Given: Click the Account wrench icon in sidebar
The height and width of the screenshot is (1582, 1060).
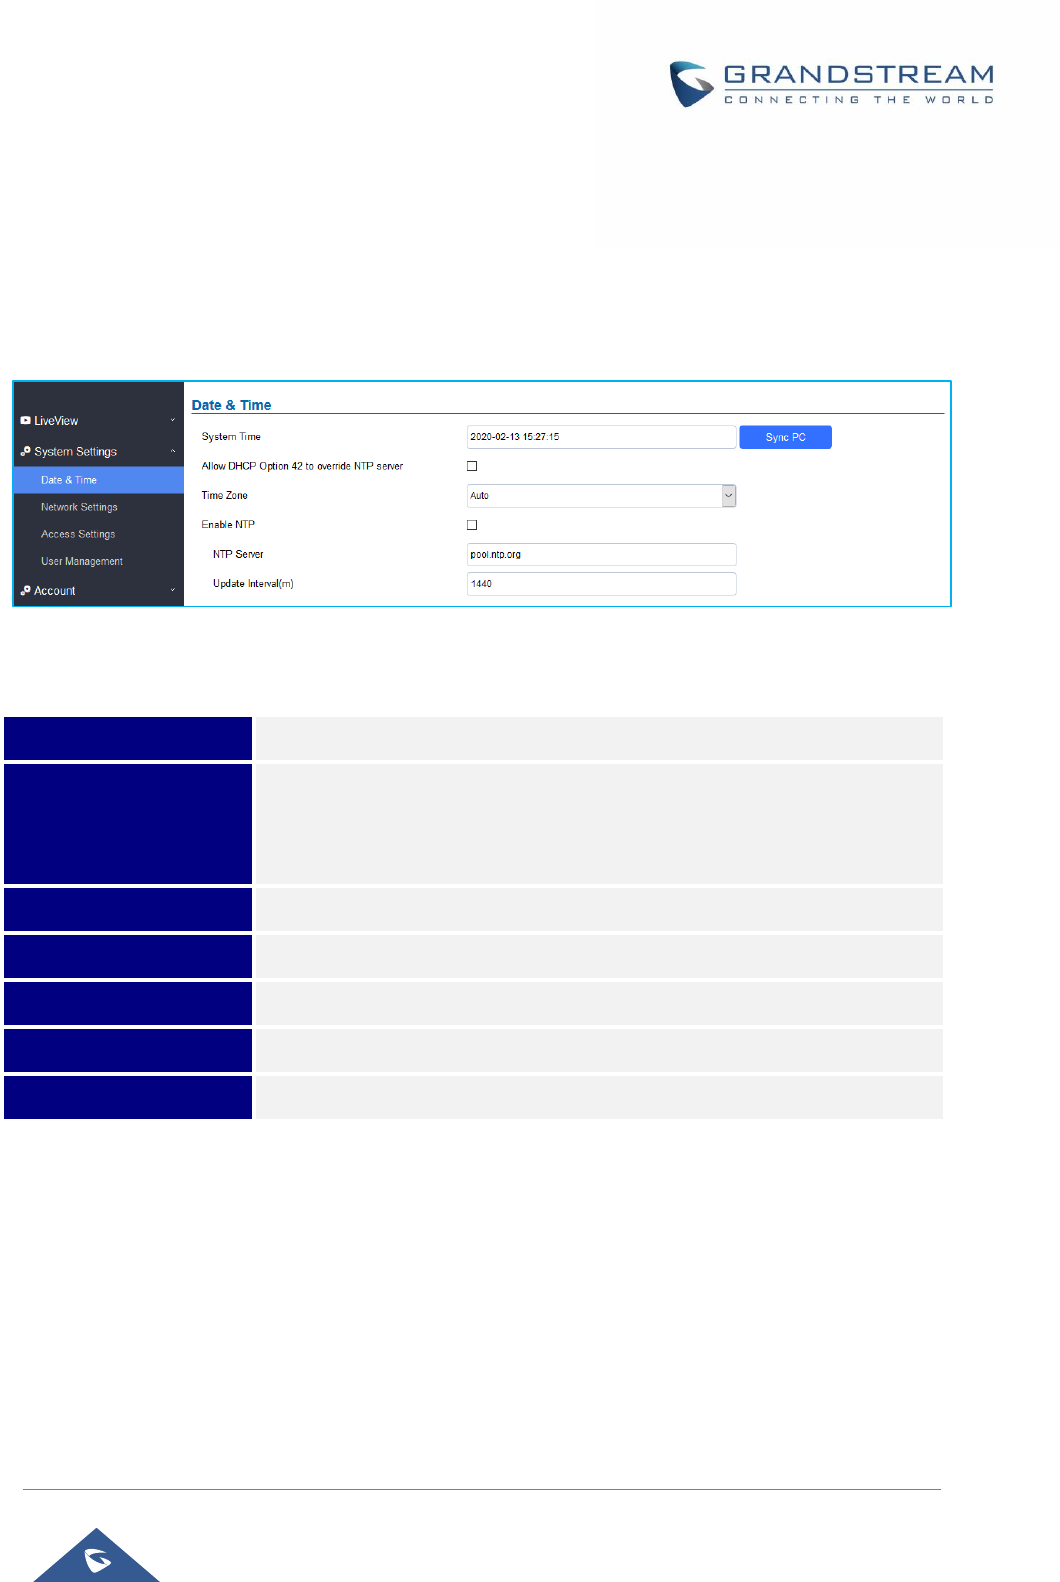Looking at the screenshot, I should point(25,590).
